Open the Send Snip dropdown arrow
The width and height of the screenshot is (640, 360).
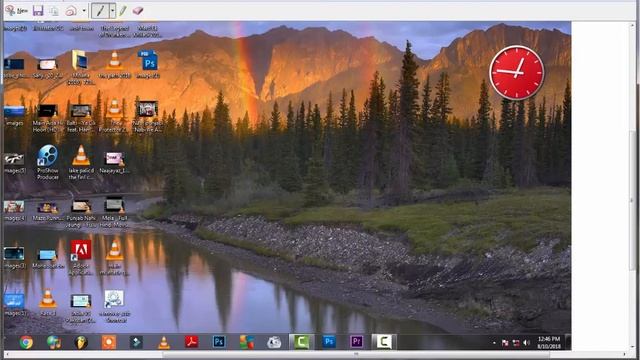click(x=84, y=11)
